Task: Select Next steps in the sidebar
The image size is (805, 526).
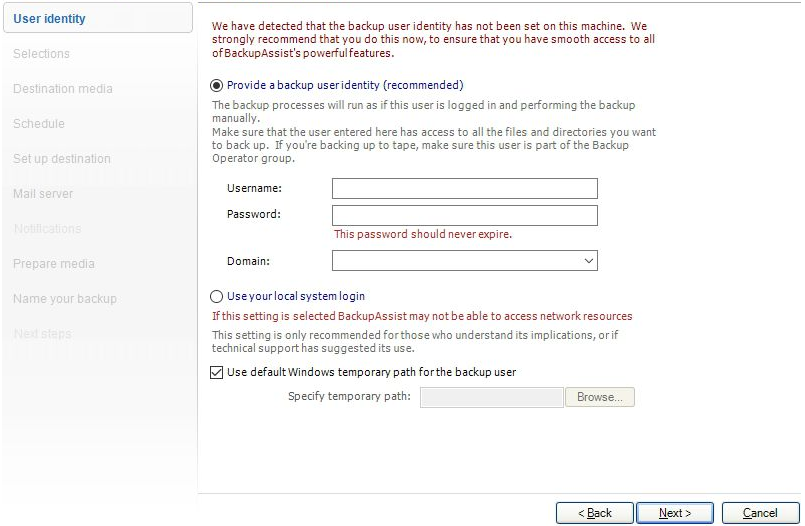Action: click(42, 334)
